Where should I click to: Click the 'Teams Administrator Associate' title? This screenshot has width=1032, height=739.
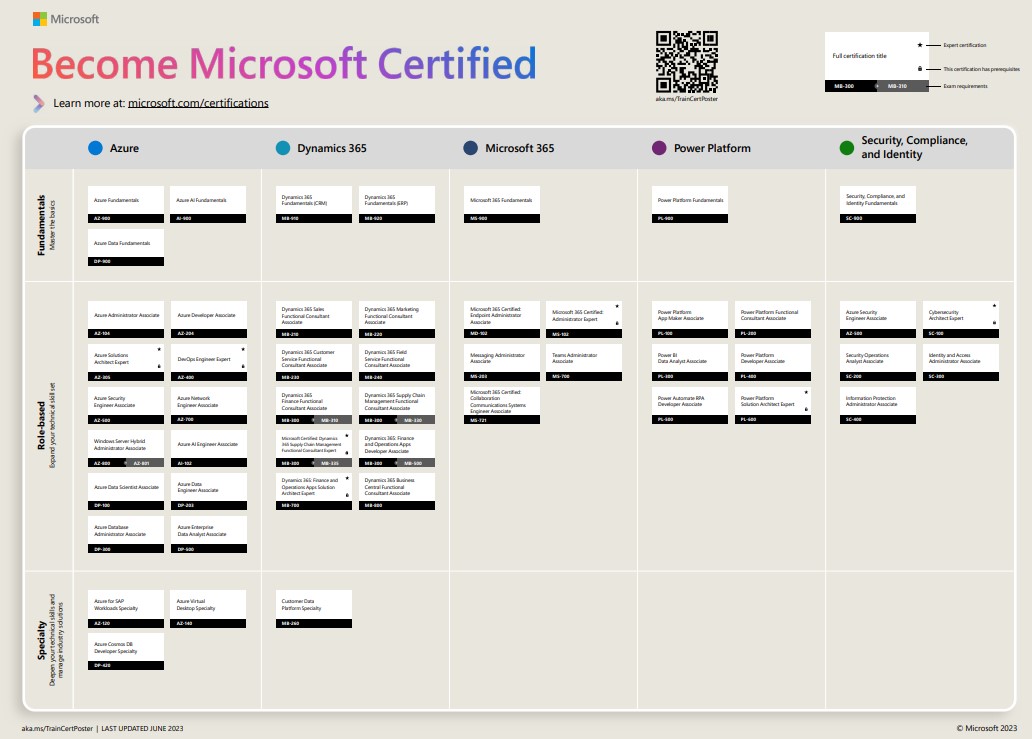(575, 358)
